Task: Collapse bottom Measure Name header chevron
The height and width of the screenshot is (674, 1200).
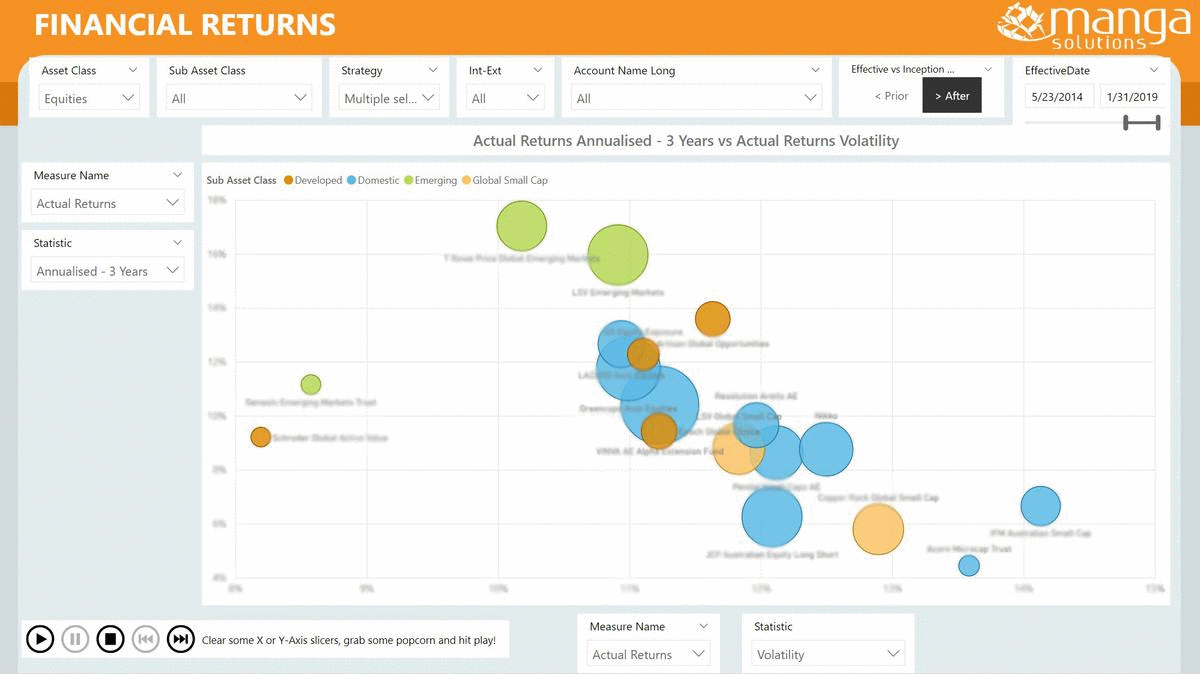Action: pyautogui.click(x=703, y=626)
